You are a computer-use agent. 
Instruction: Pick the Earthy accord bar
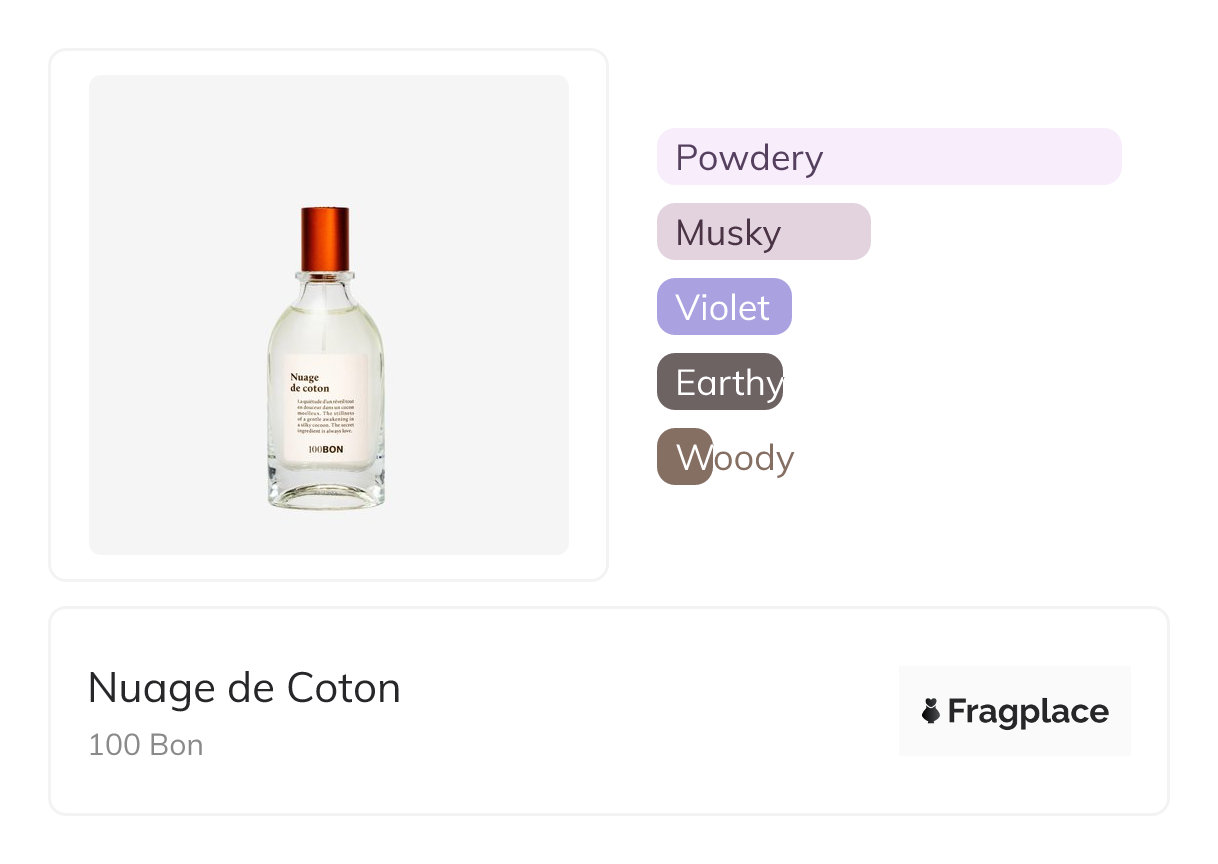coord(719,382)
